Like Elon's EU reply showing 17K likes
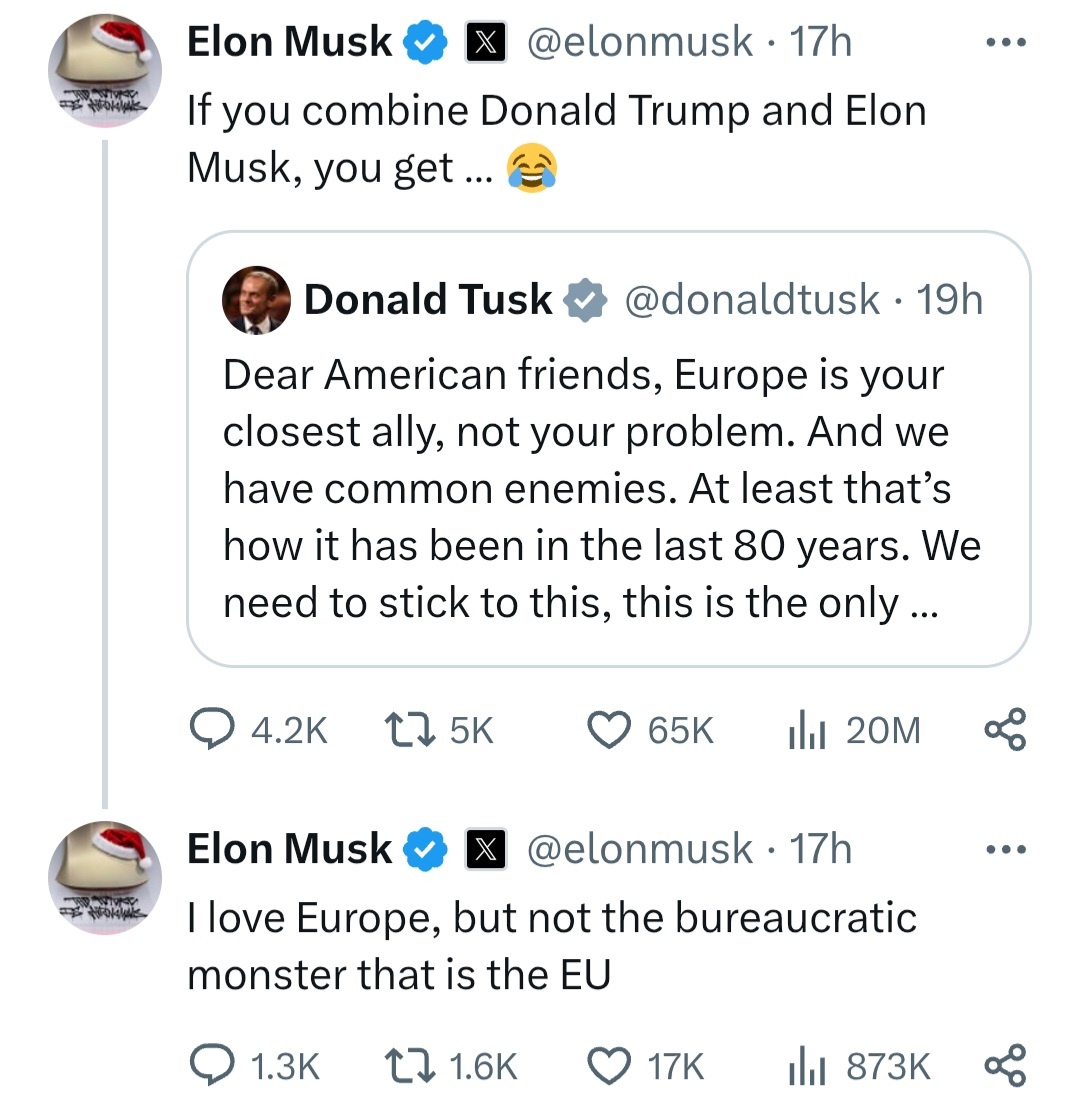This screenshot has height=1119, width=1080. 611,1064
